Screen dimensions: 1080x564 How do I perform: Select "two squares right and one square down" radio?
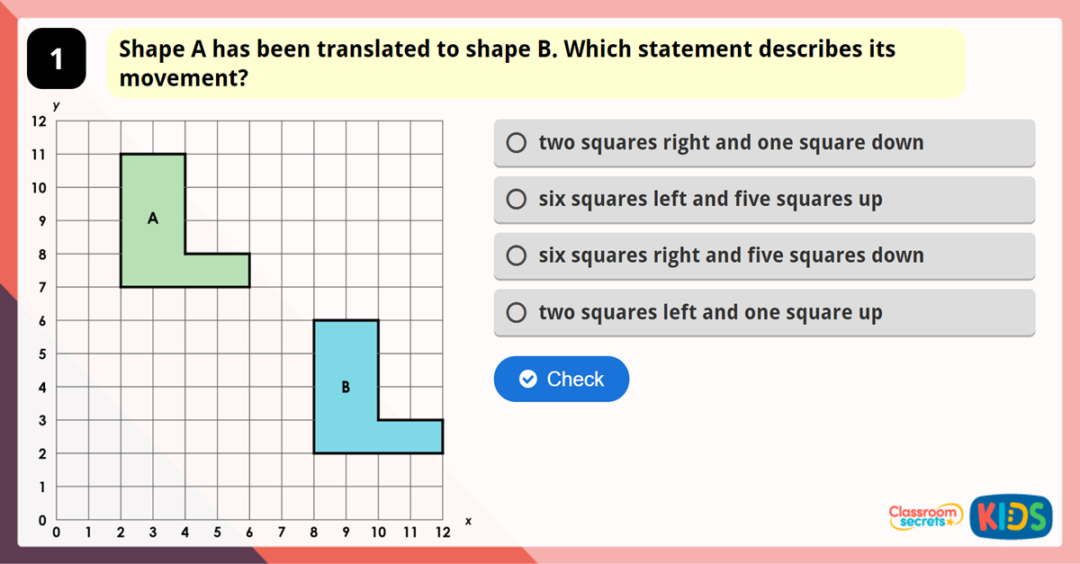(516, 143)
